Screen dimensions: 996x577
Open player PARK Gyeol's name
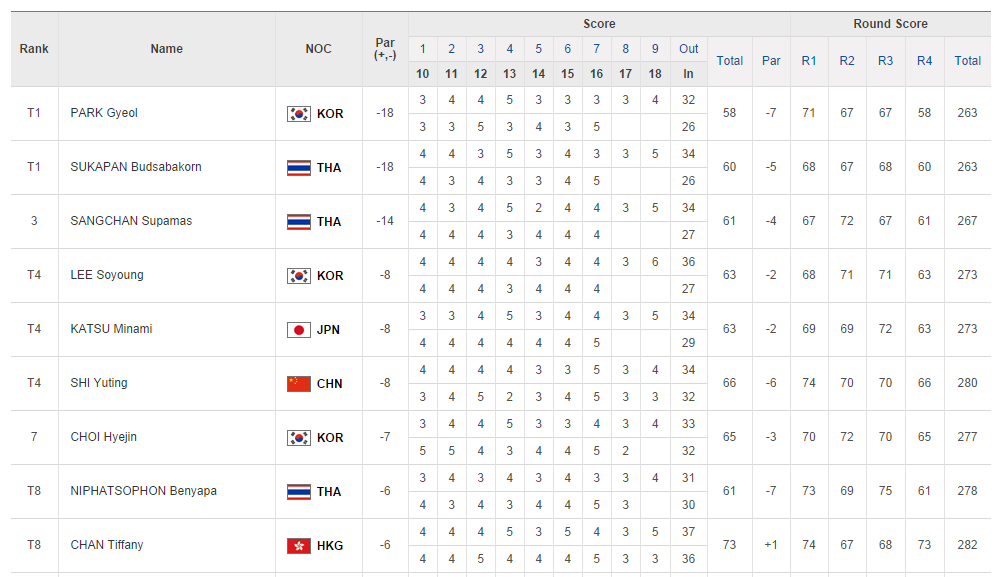104,113
